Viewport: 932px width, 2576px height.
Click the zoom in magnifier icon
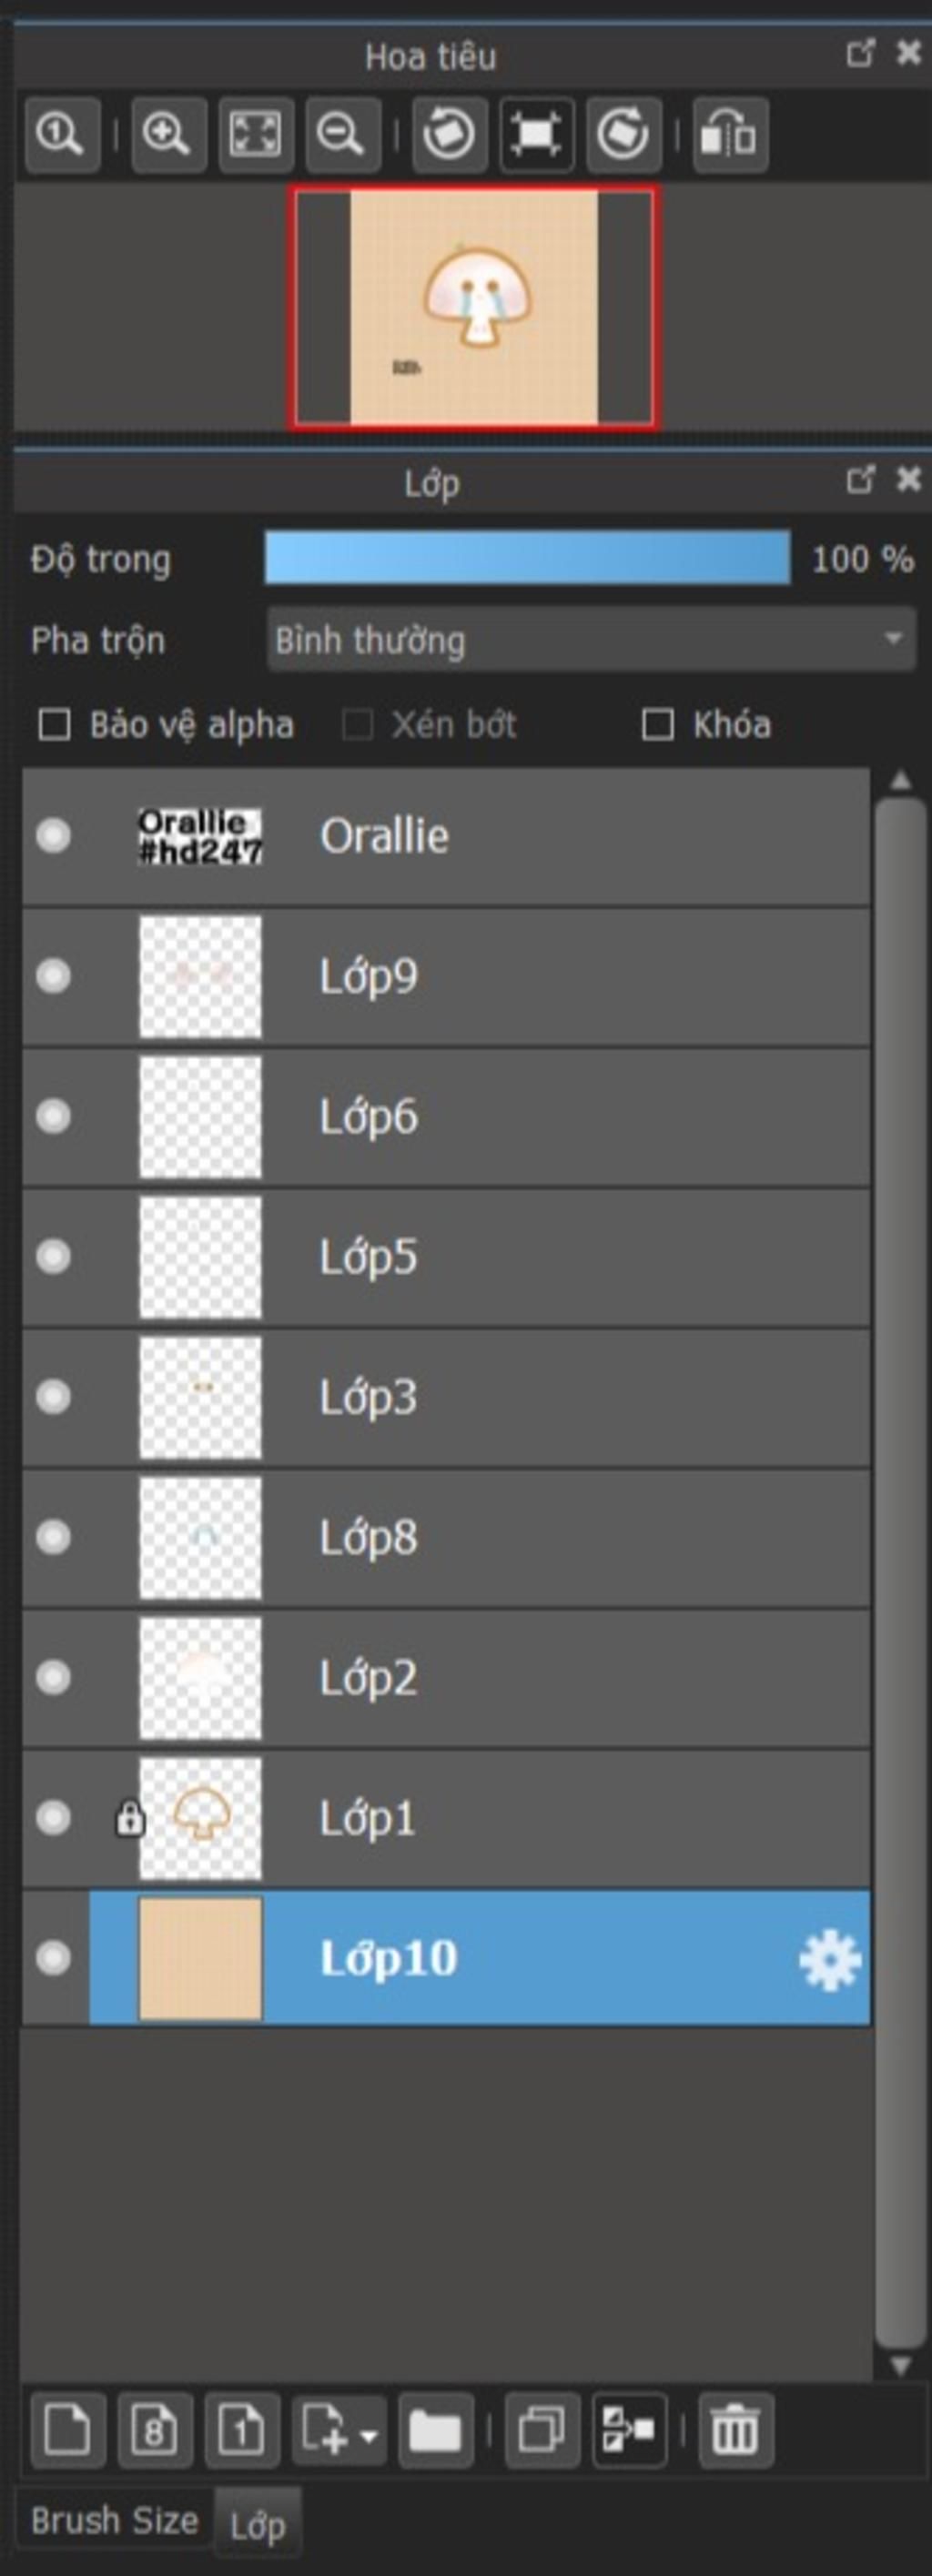pyautogui.click(x=168, y=134)
